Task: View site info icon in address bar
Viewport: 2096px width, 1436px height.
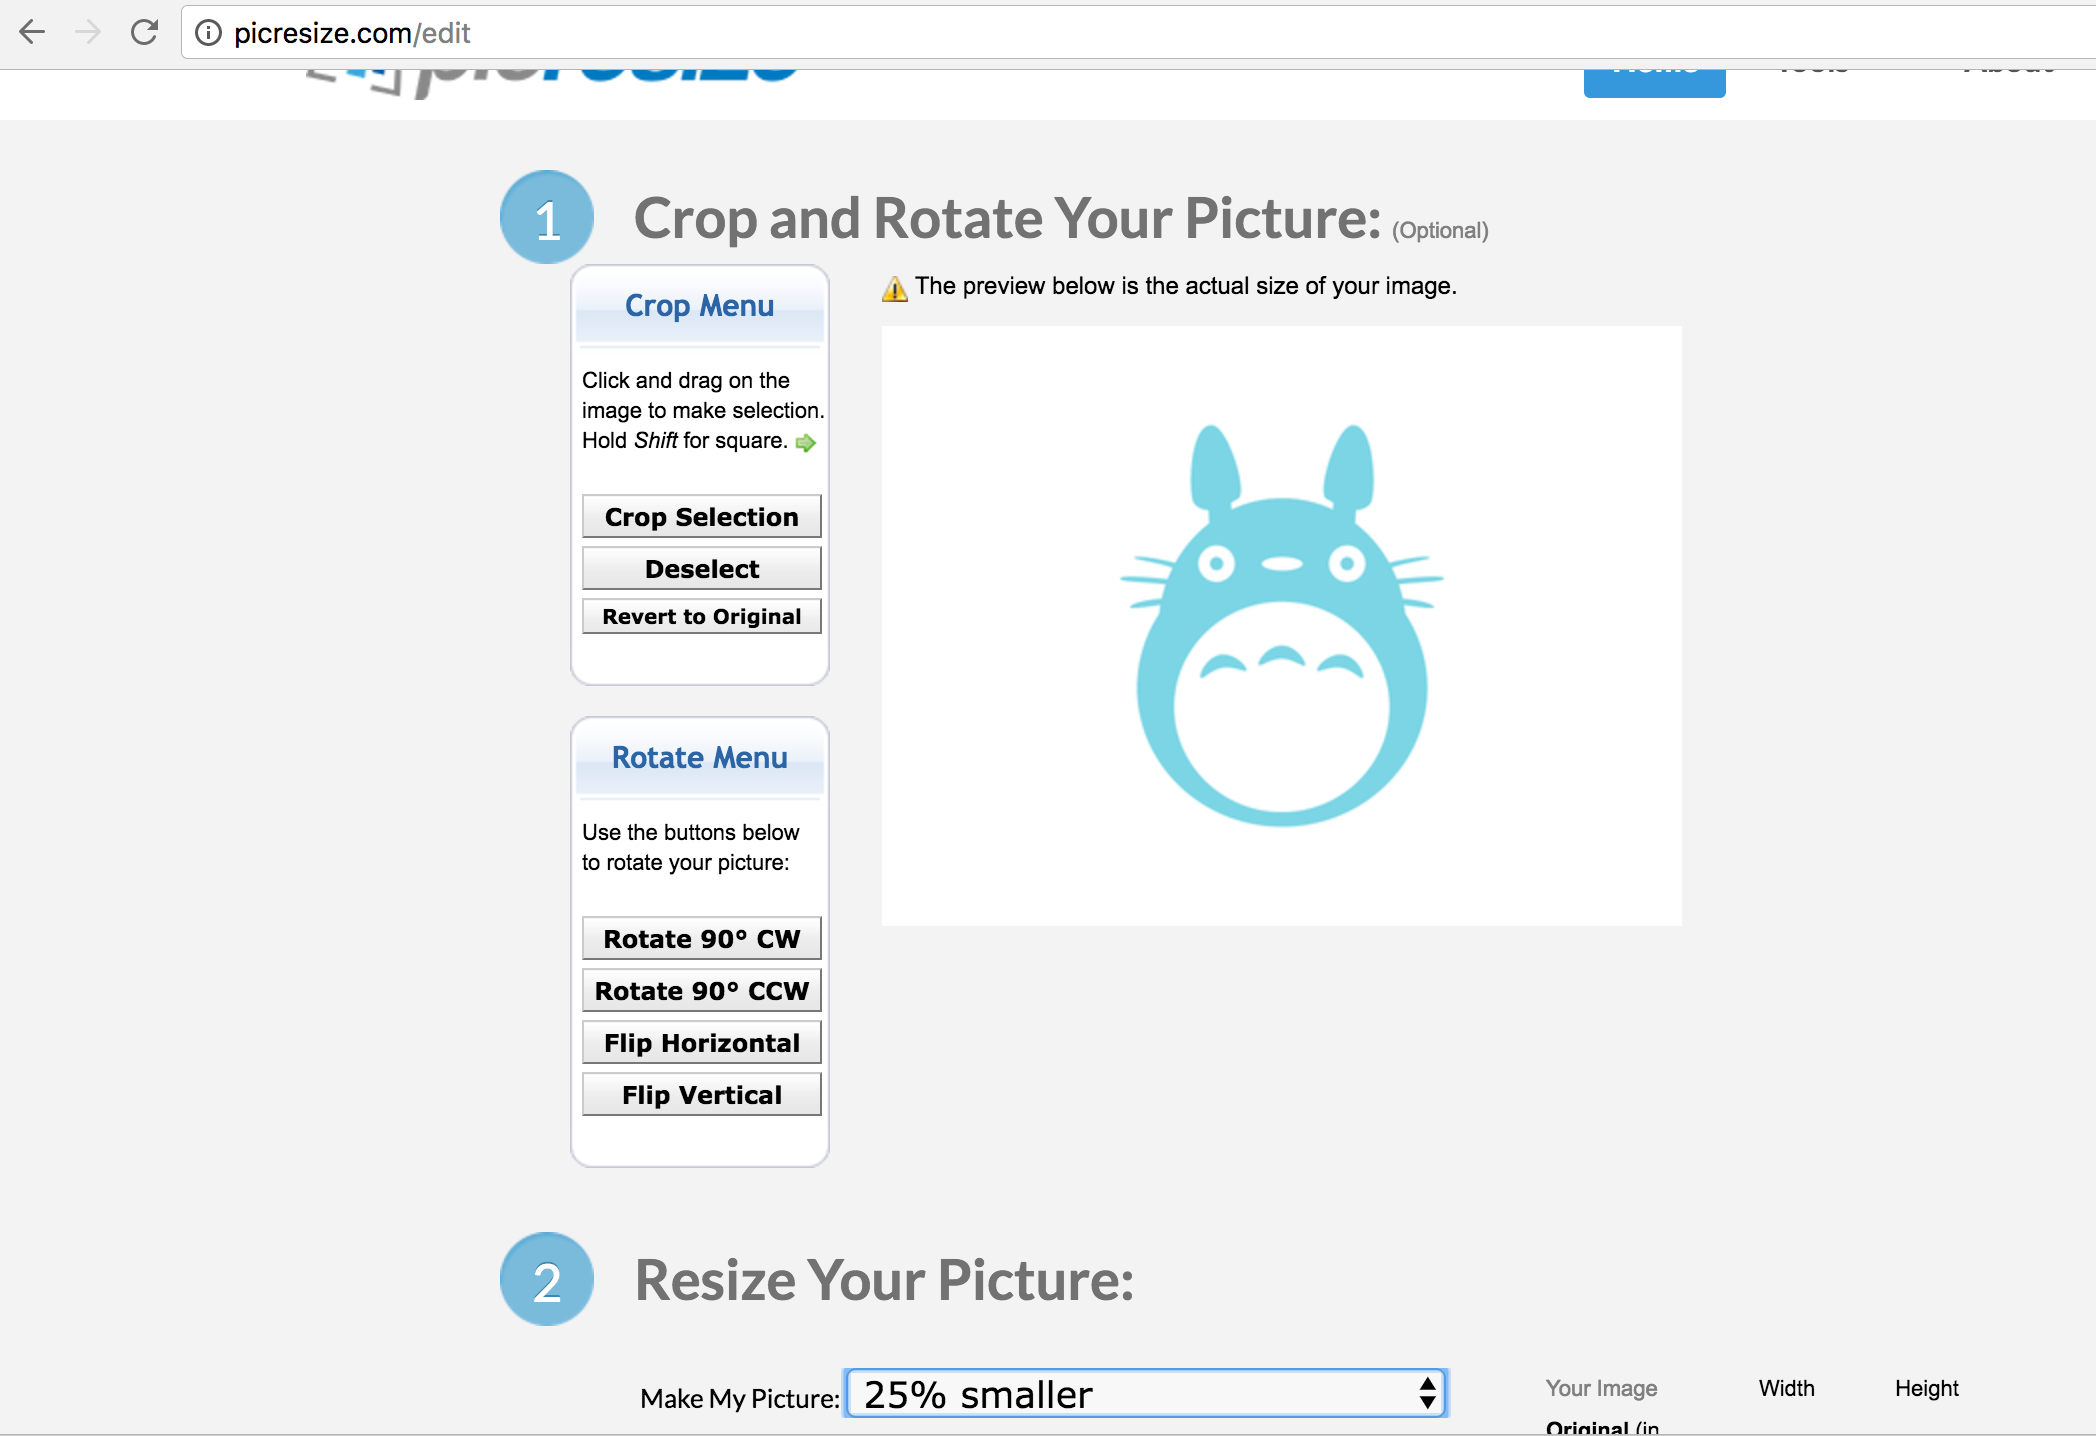Action: coord(208,33)
